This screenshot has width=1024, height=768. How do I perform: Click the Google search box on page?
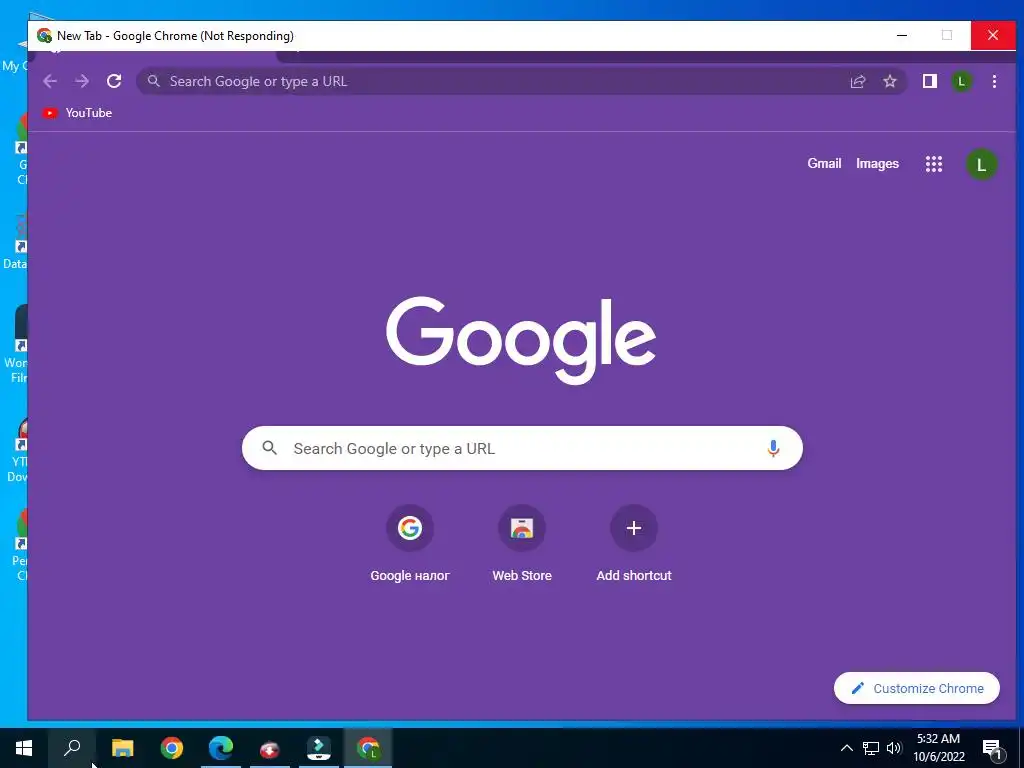(x=522, y=448)
